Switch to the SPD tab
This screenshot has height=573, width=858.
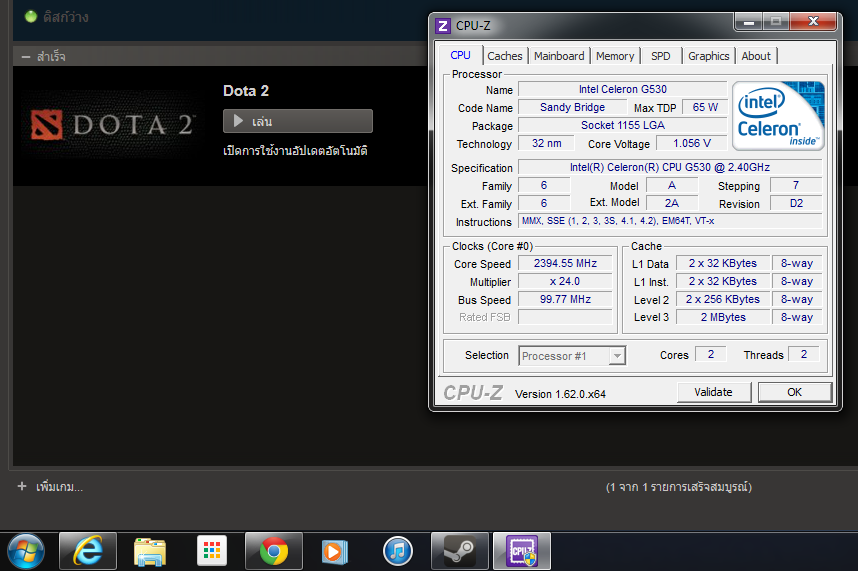coord(660,56)
